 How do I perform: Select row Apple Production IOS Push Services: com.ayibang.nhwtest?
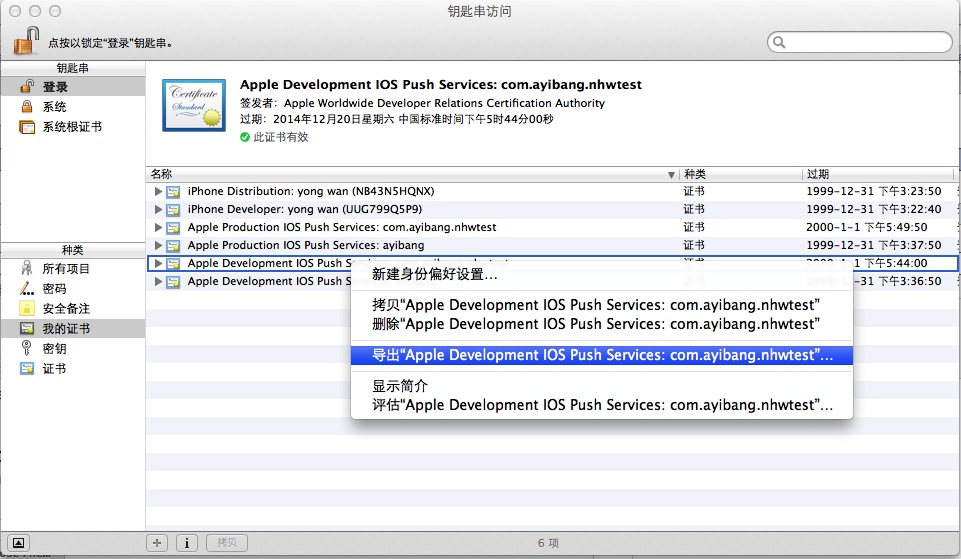[x=342, y=227]
